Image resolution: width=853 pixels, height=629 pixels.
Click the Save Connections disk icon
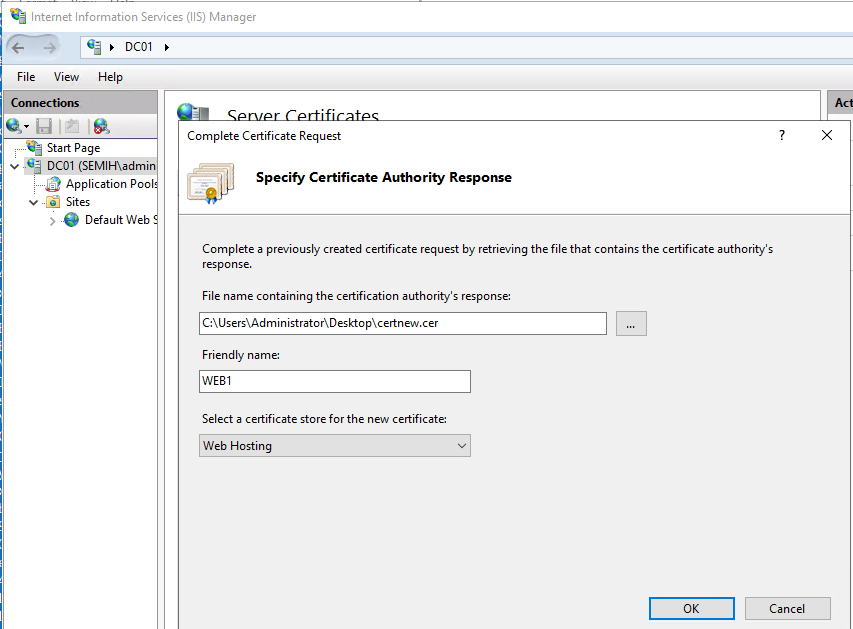(44, 126)
